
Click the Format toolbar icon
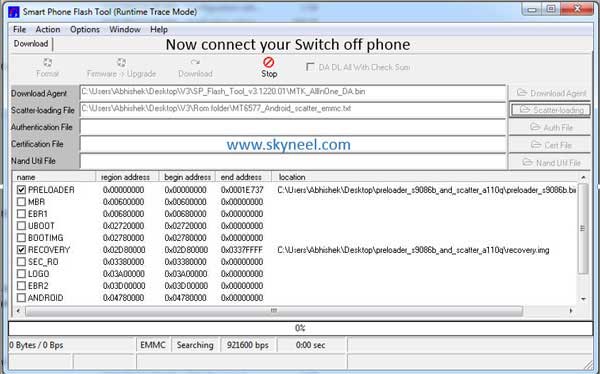click(47, 62)
